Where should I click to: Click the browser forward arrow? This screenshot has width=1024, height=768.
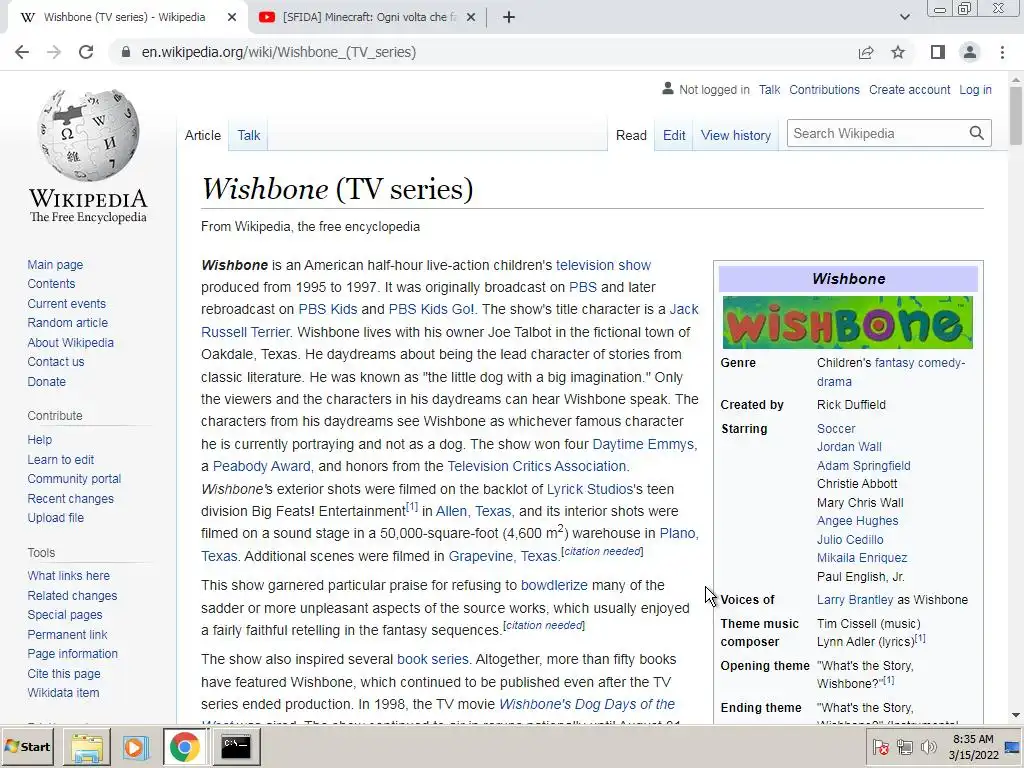tap(54, 52)
